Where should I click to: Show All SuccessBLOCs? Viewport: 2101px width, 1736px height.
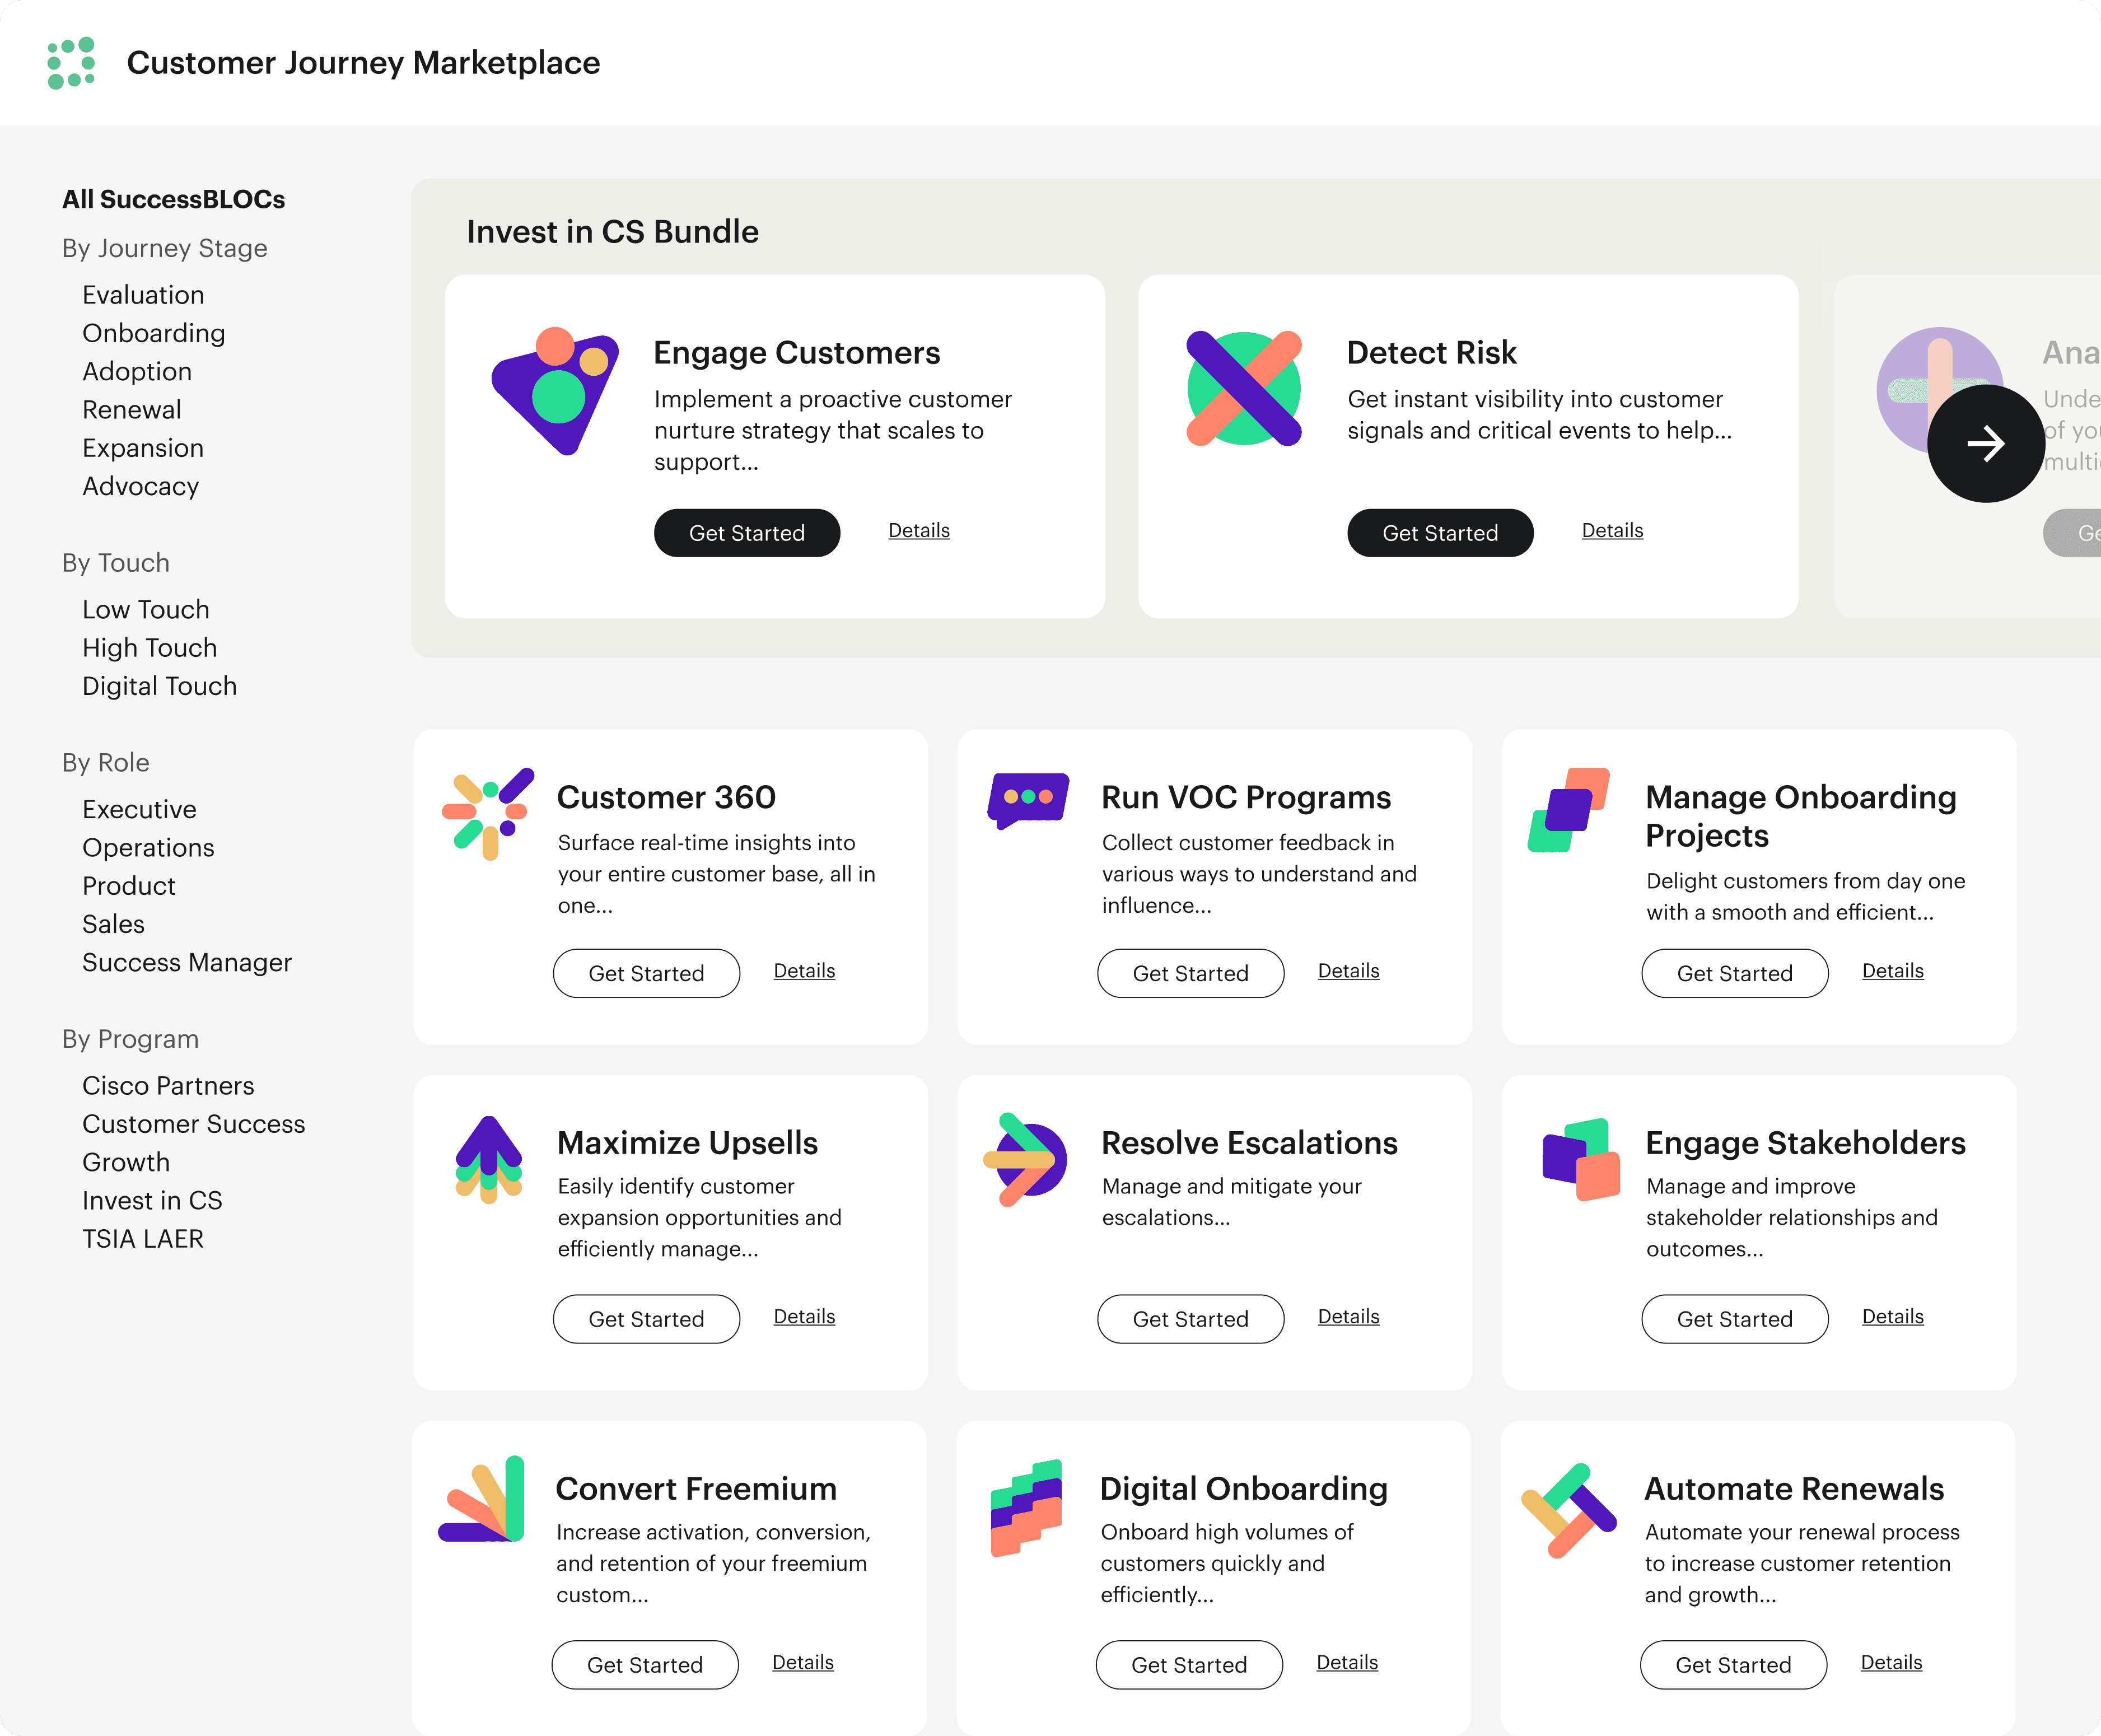tap(173, 199)
